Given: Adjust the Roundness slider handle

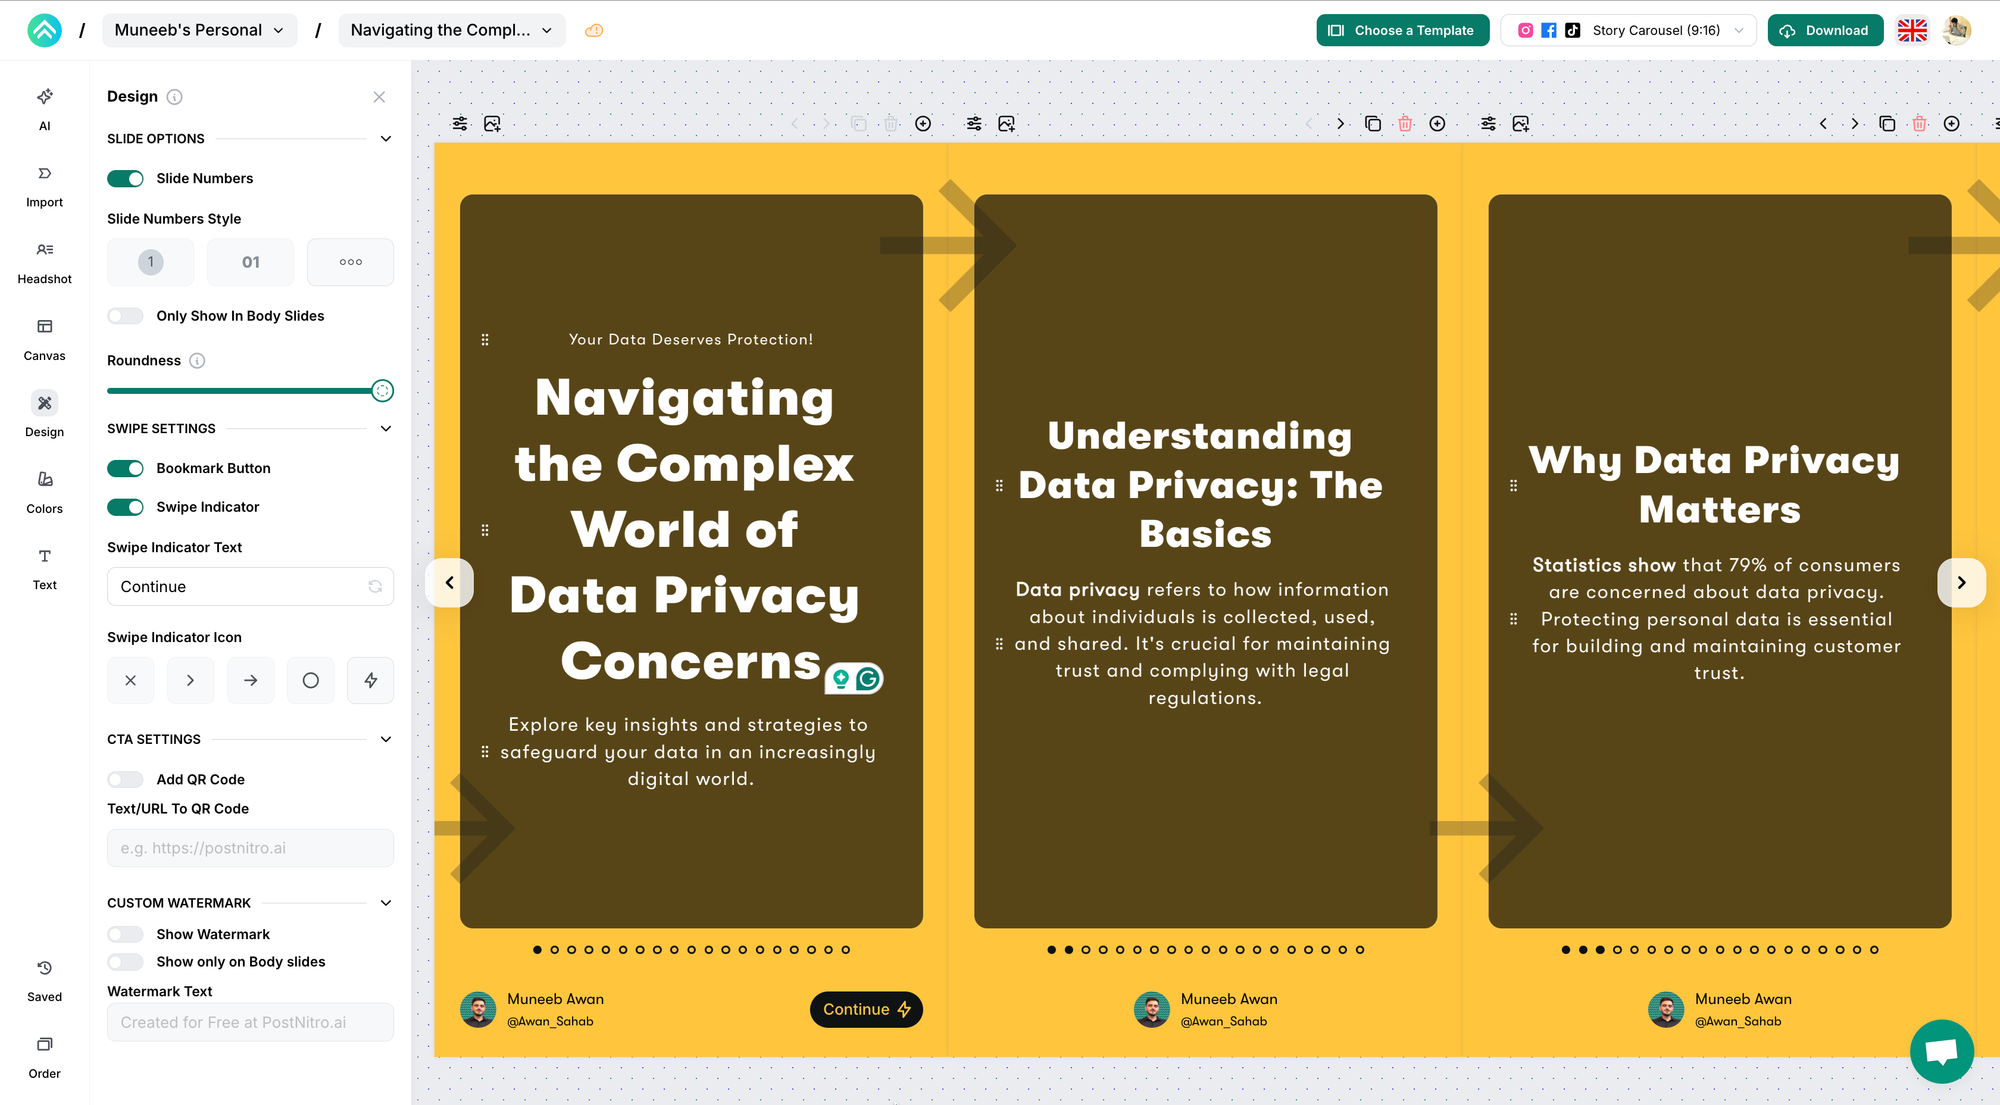Looking at the screenshot, I should (382, 391).
